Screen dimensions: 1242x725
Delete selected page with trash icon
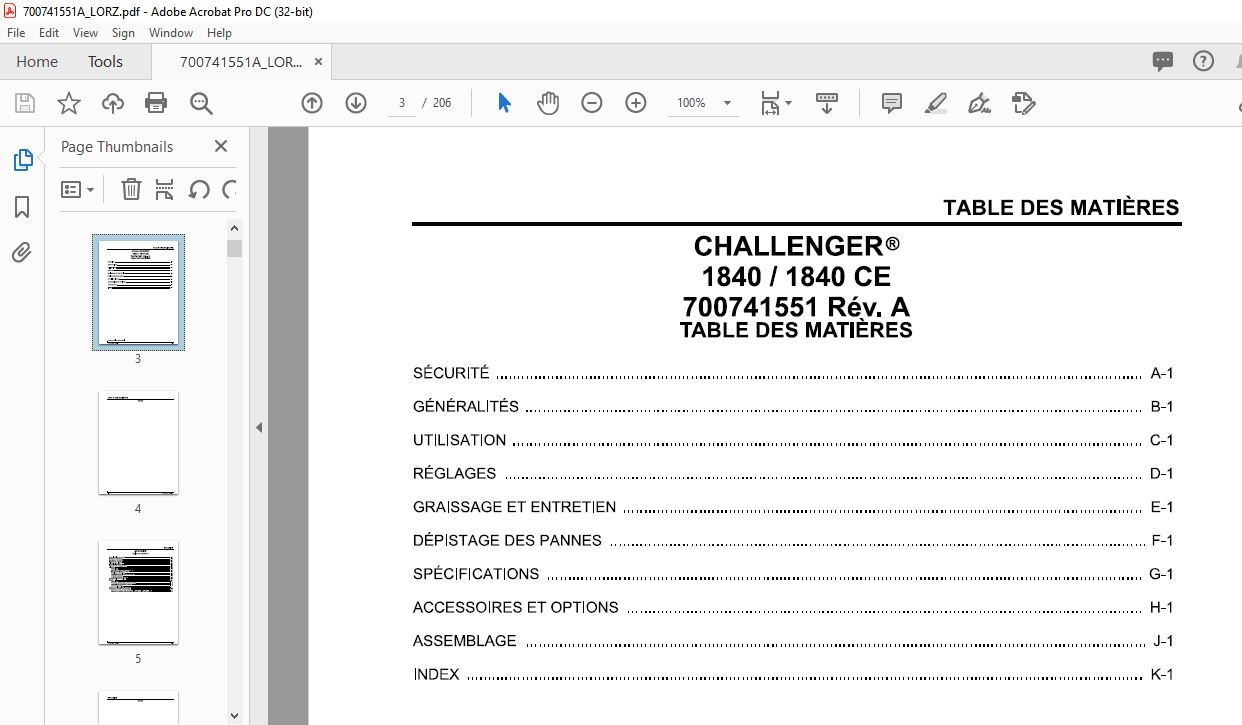[131, 189]
